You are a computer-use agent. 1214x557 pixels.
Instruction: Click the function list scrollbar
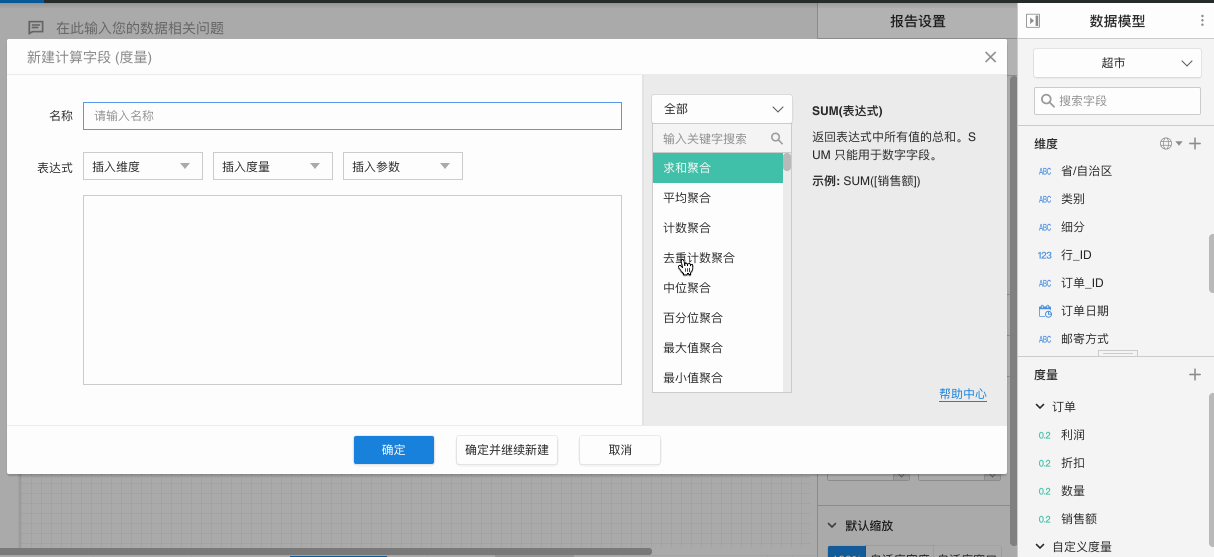coord(787,163)
